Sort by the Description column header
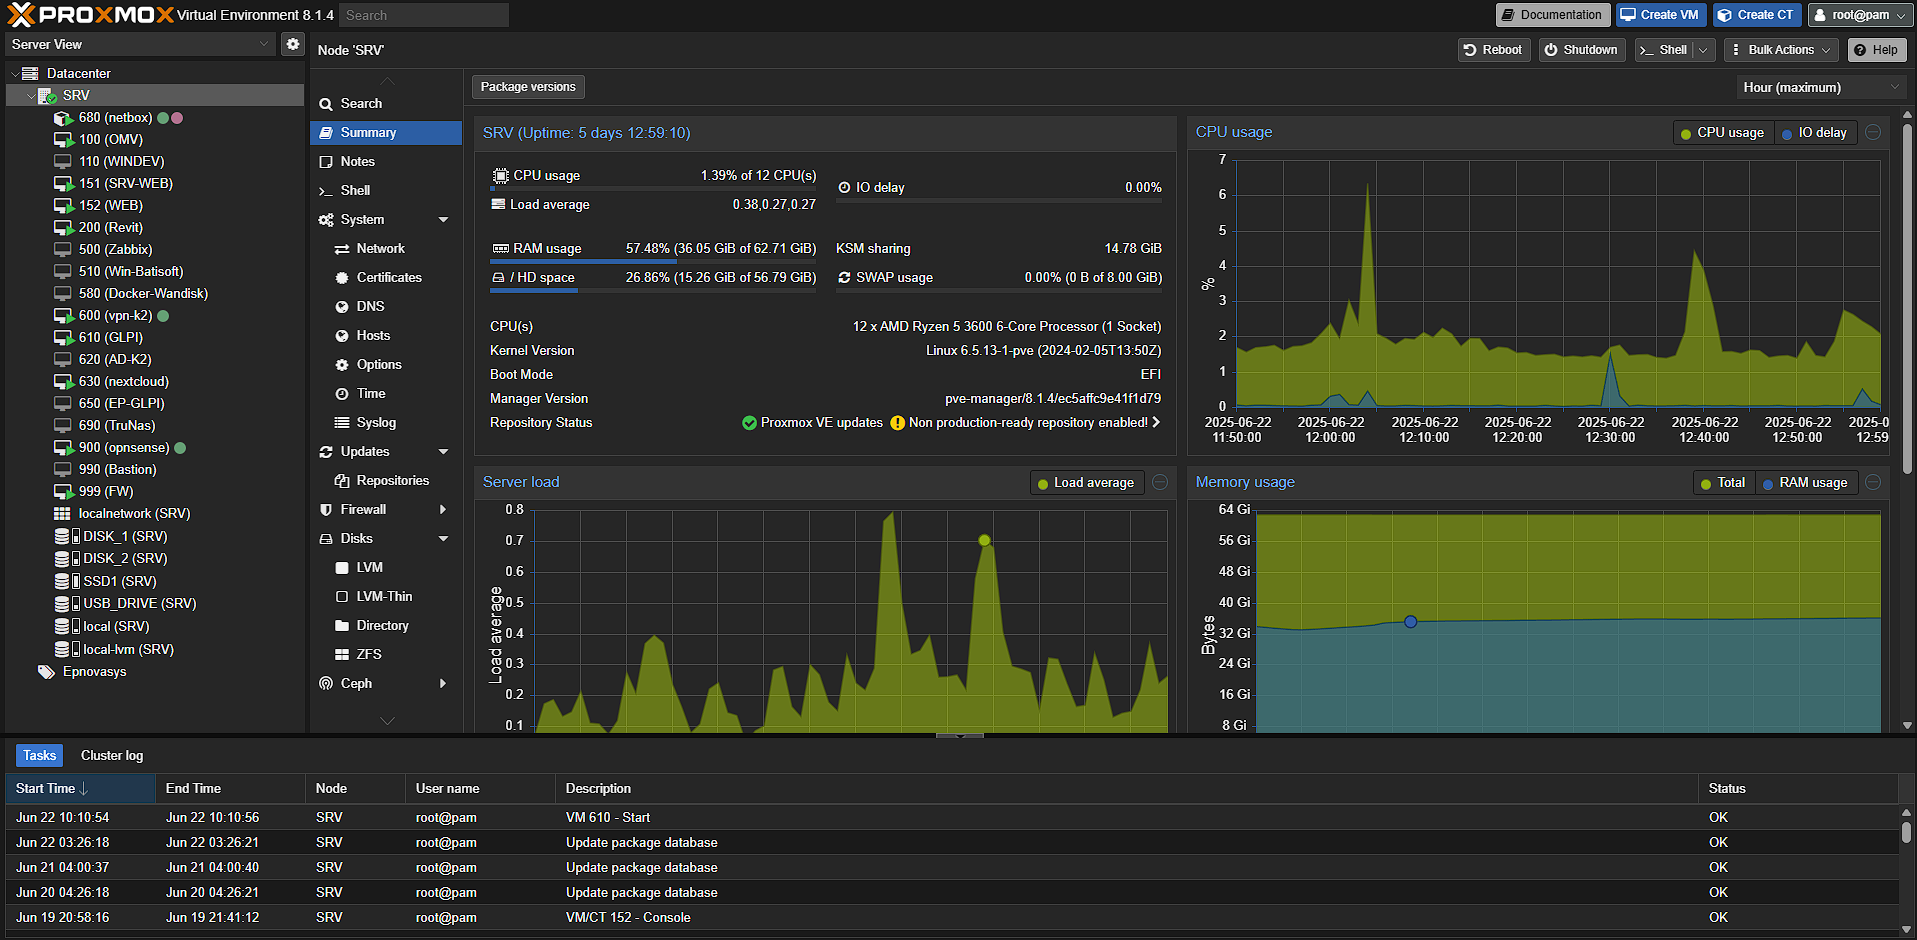This screenshot has height=940, width=1917. [x=1126, y=788]
